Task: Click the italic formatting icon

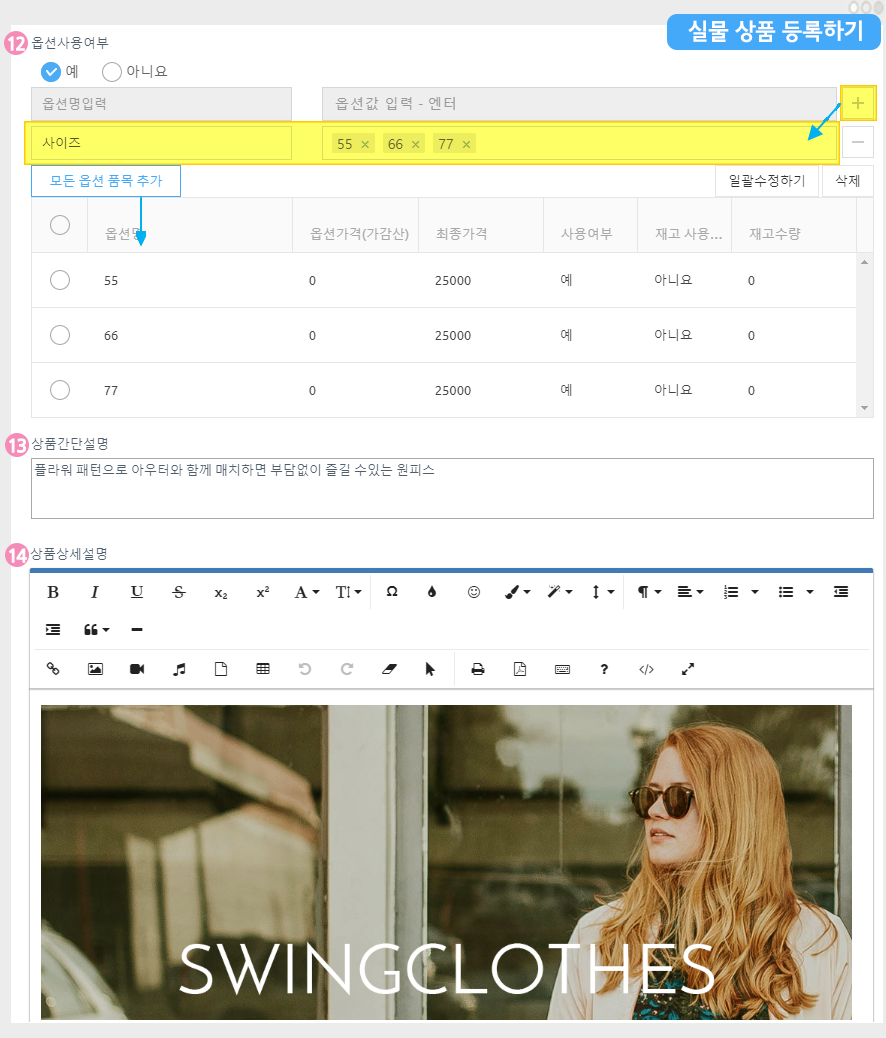Action: click(x=95, y=592)
